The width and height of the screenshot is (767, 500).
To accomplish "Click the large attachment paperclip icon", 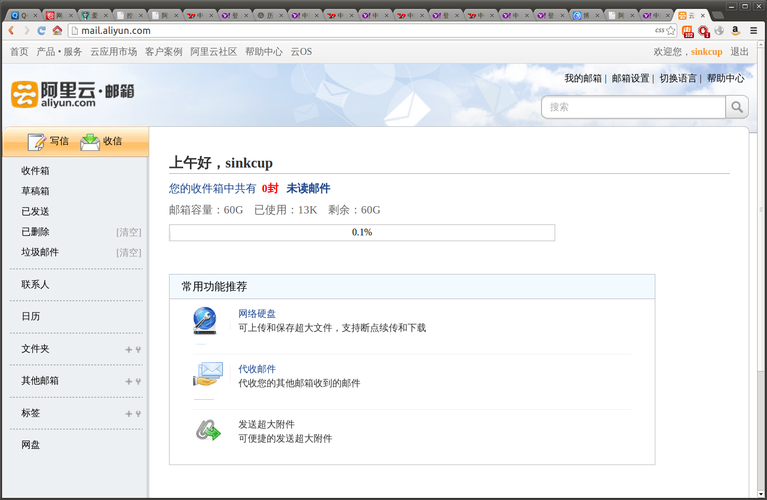I will pyautogui.click(x=207, y=431).
